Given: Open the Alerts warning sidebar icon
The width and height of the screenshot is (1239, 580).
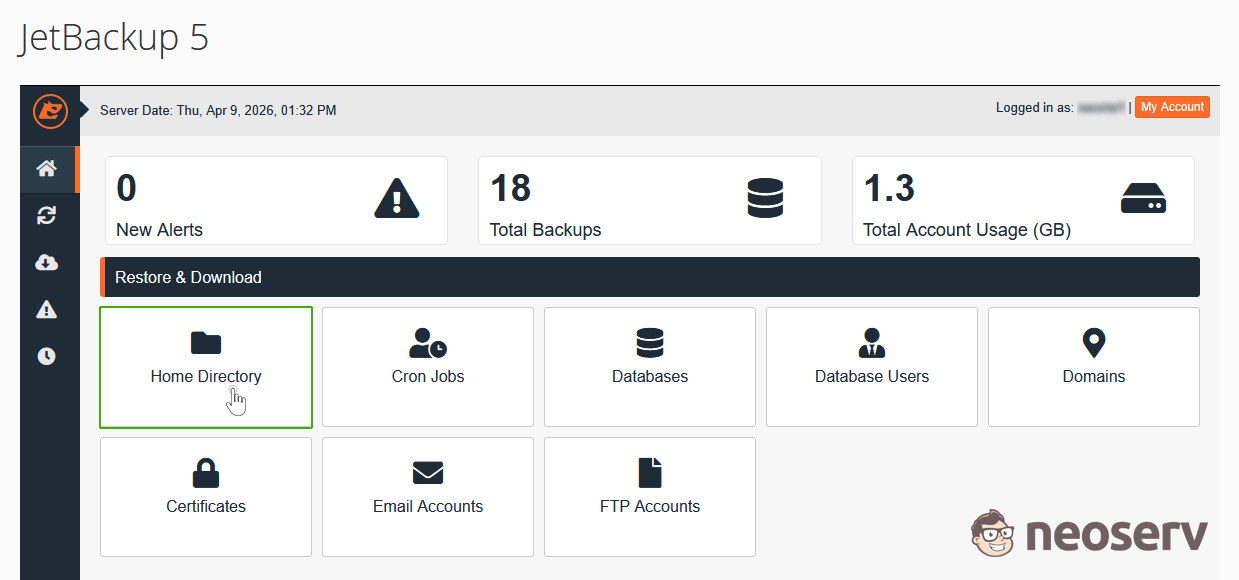Looking at the screenshot, I should coord(46,310).
